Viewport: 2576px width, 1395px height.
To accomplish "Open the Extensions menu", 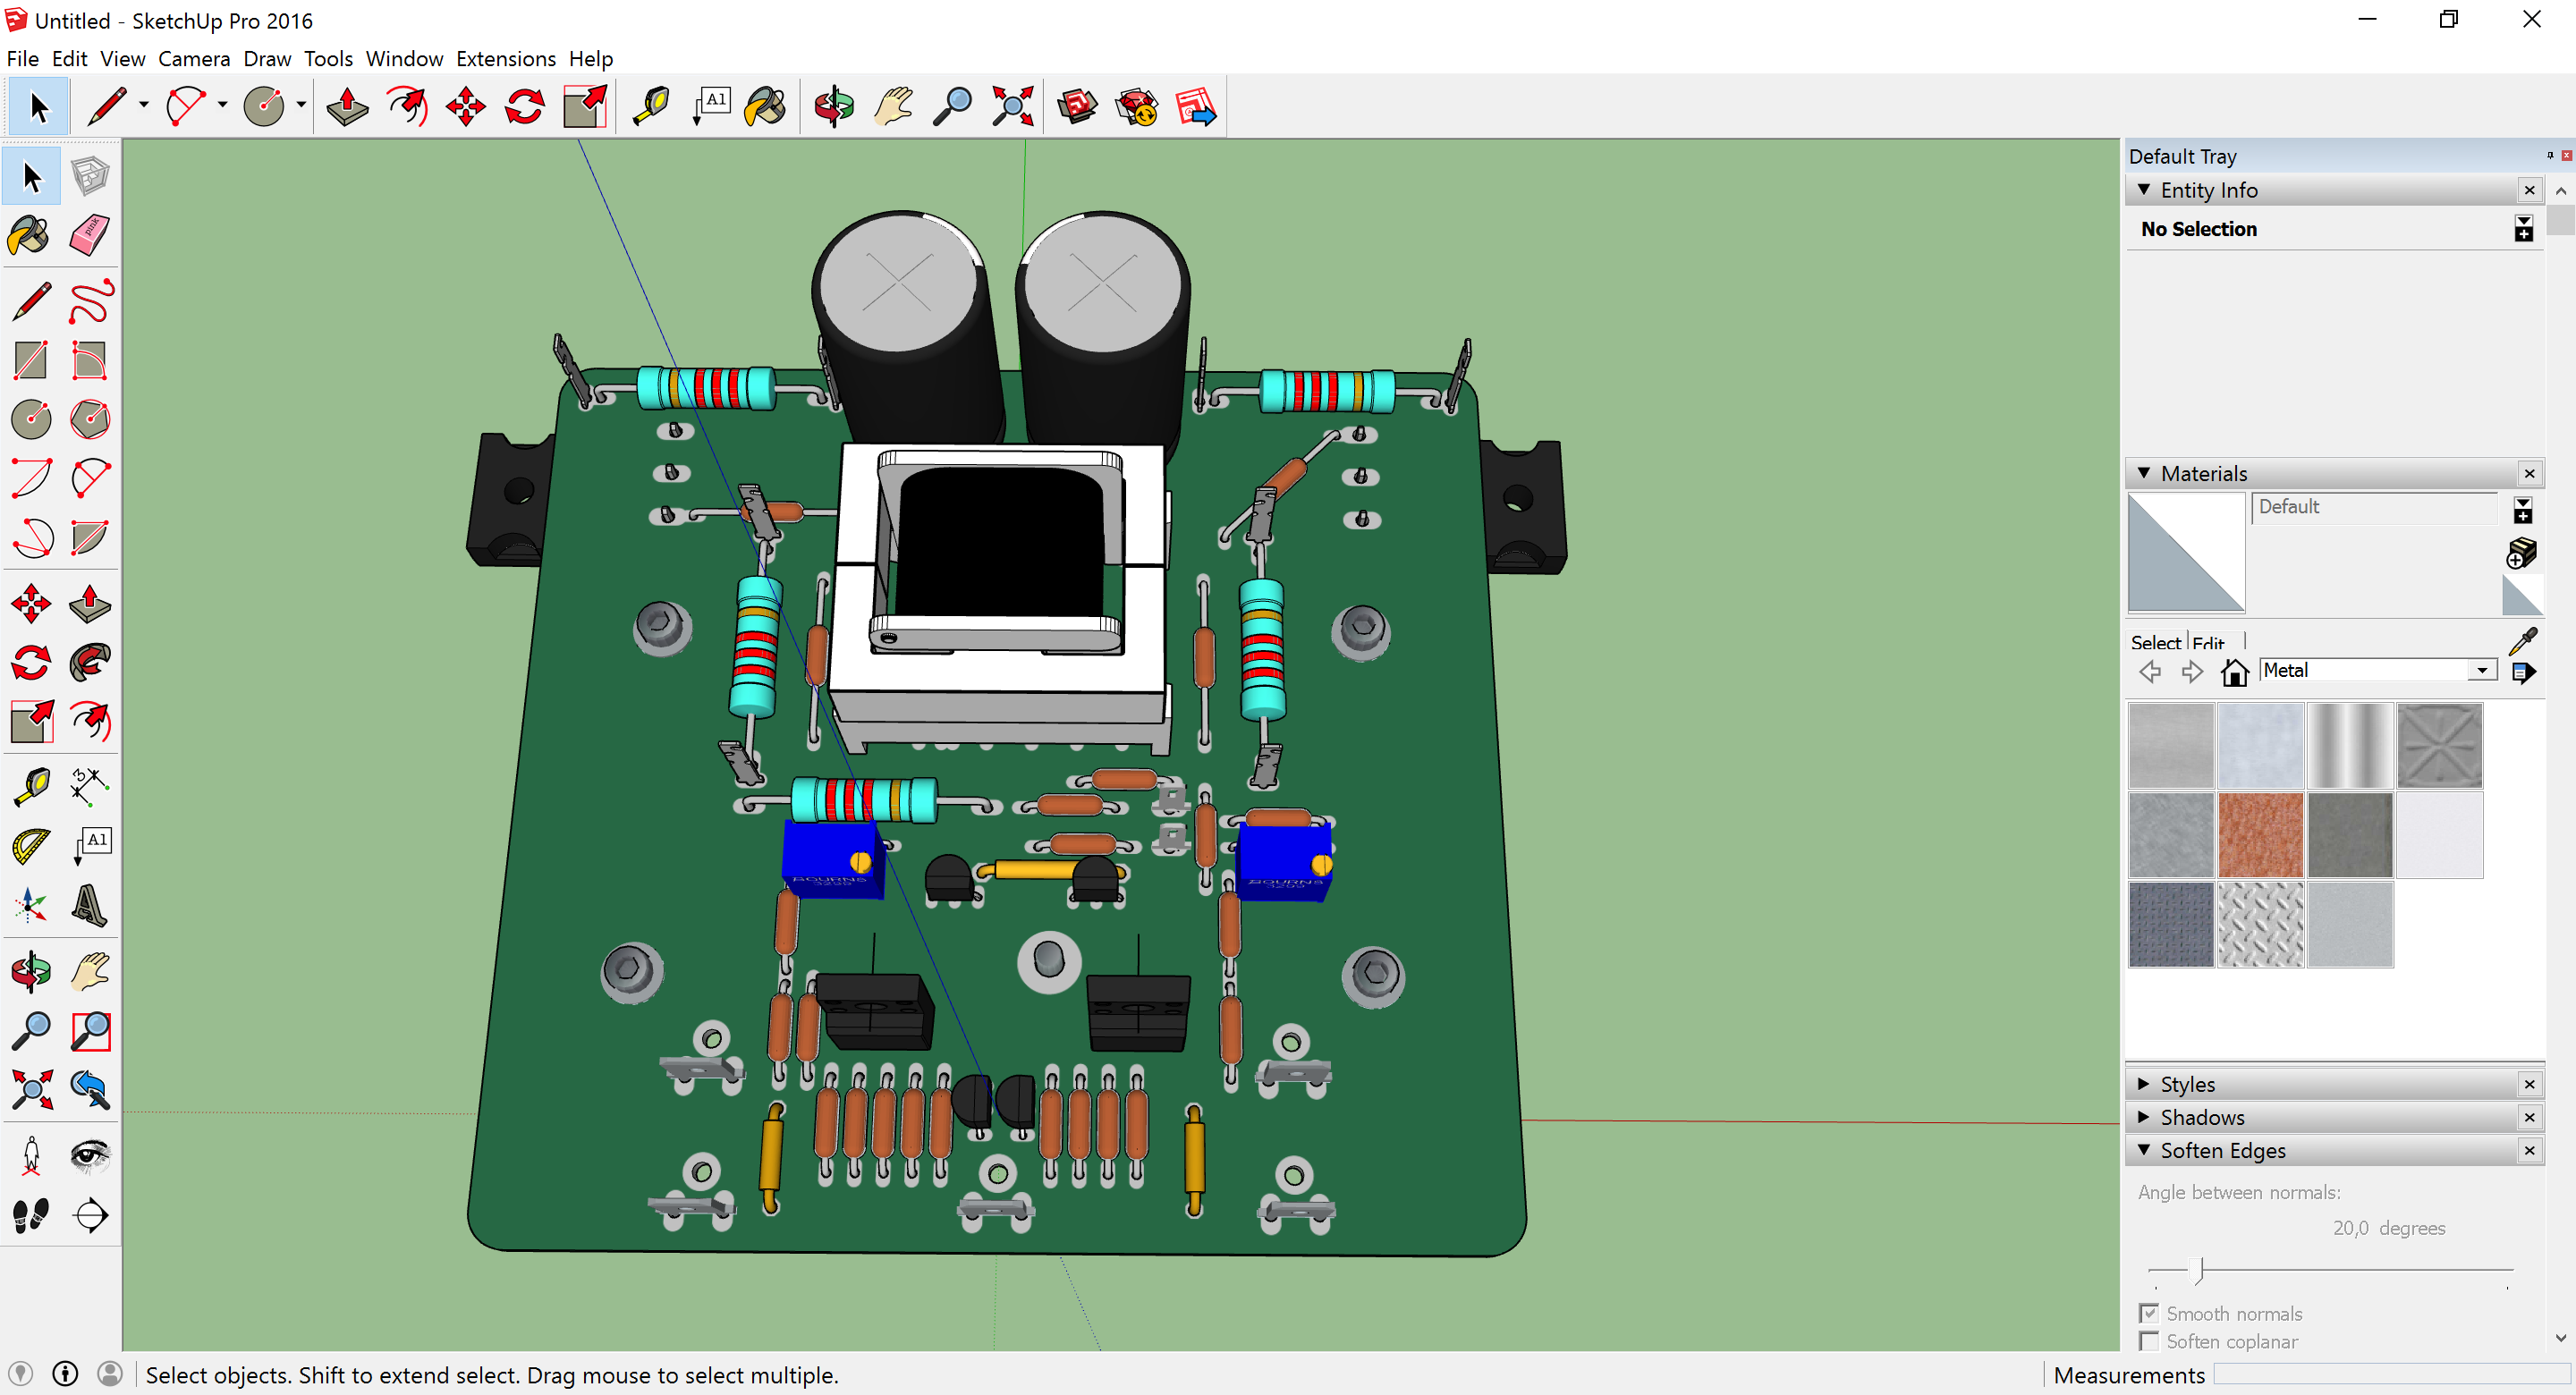I will tap(506, 59).
